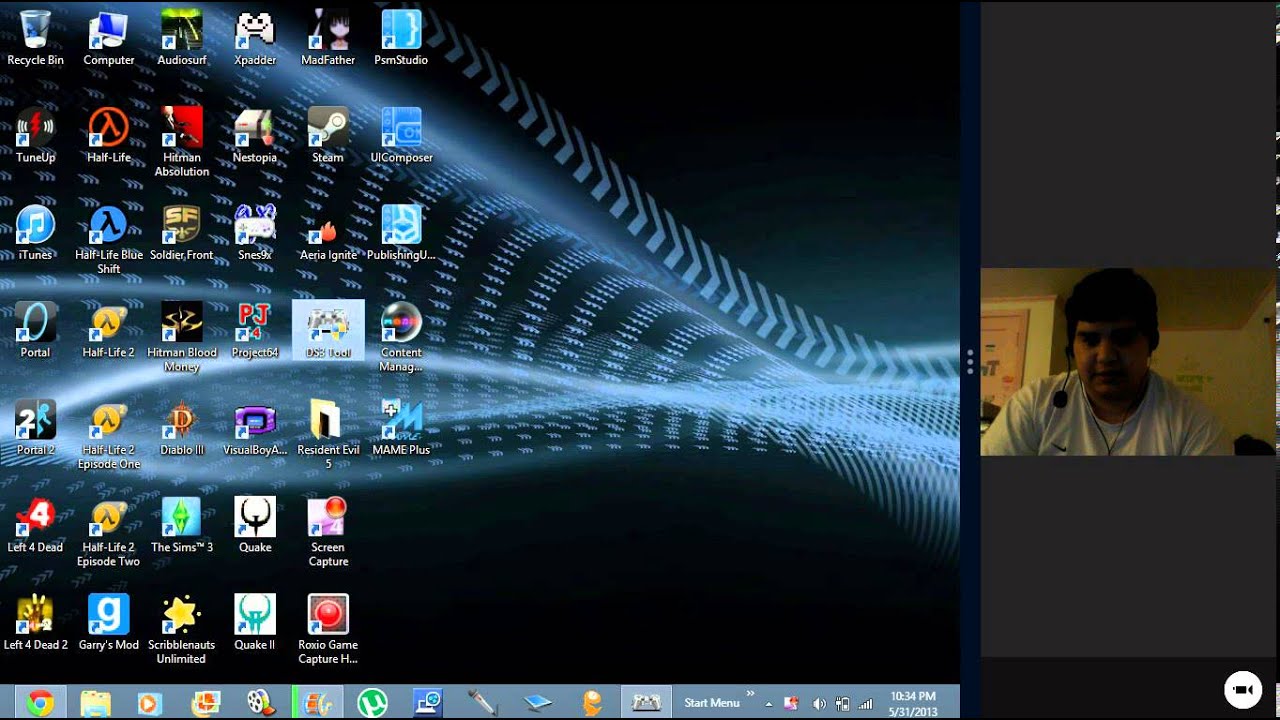Open File Explorer from the taskbar
Screen dimensions: 1280x720
point(95,703)
